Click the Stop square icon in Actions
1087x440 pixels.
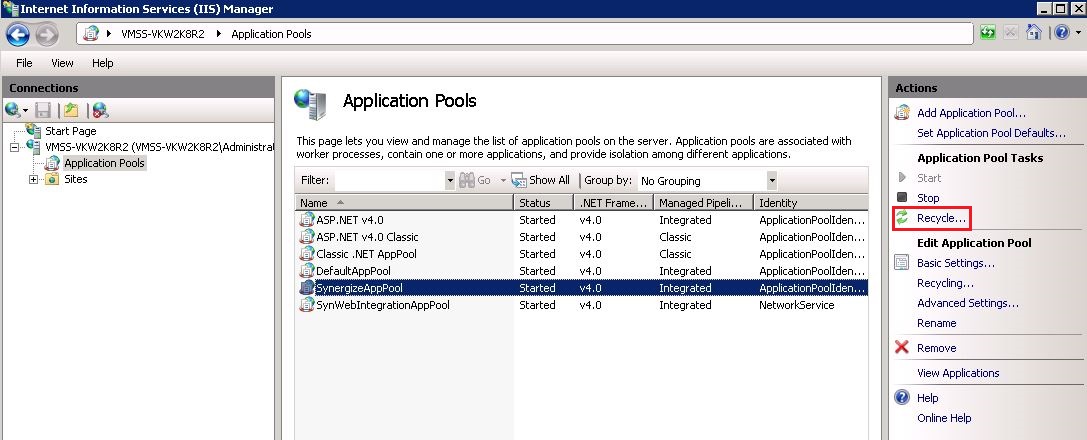pos(902,197)
